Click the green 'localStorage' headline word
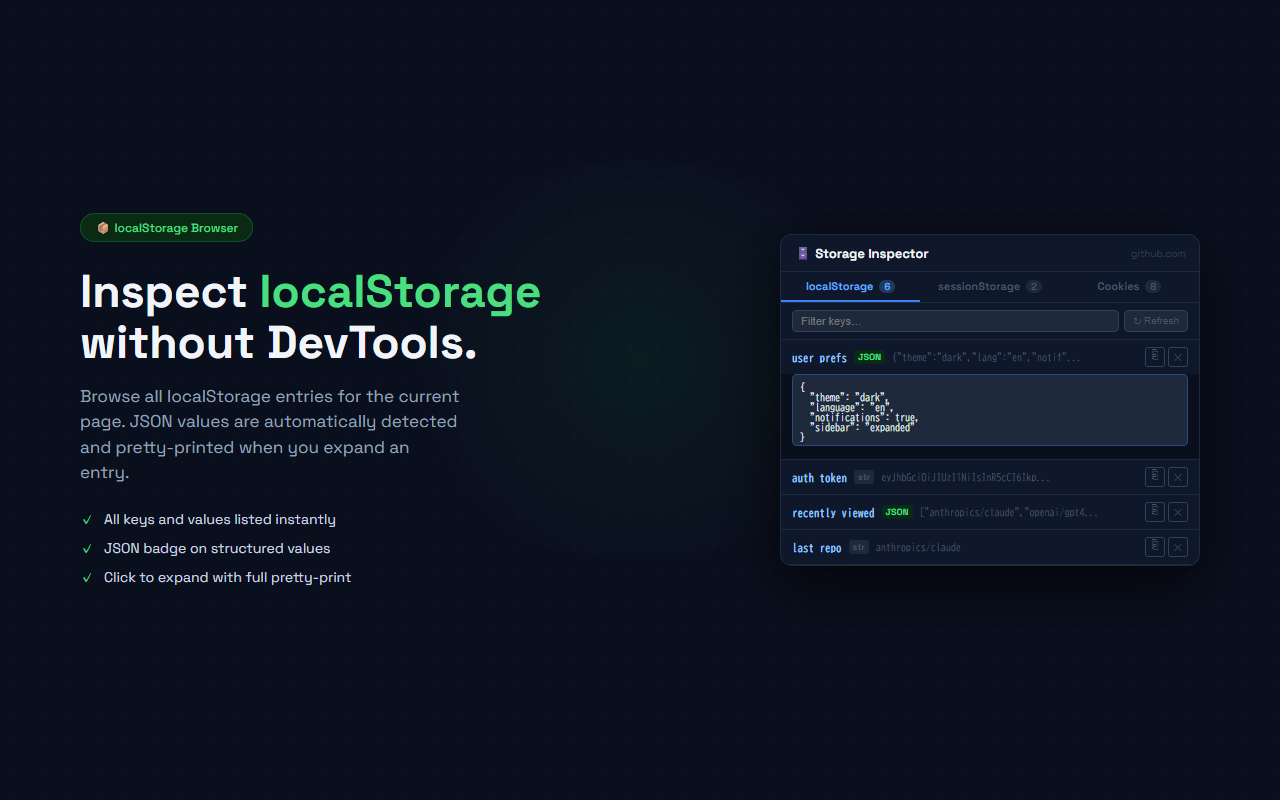Screen dimensions: 1280x800 (x=400, y=292)
